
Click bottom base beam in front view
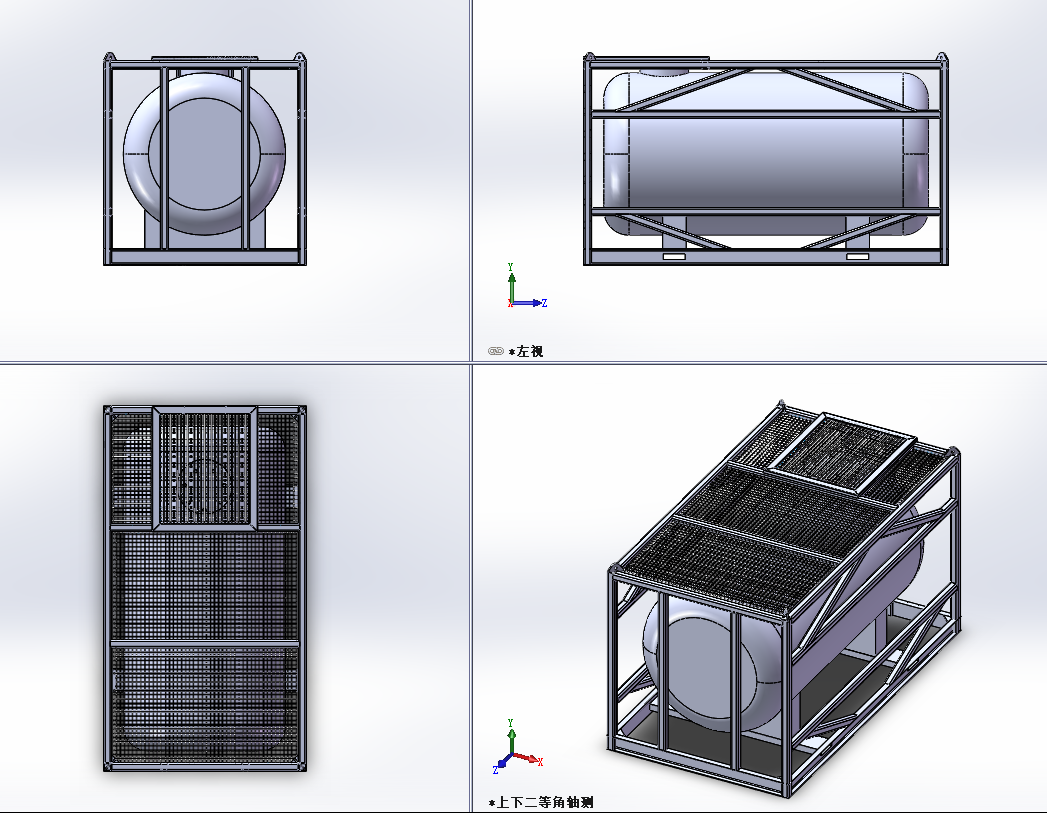(204, 257)
